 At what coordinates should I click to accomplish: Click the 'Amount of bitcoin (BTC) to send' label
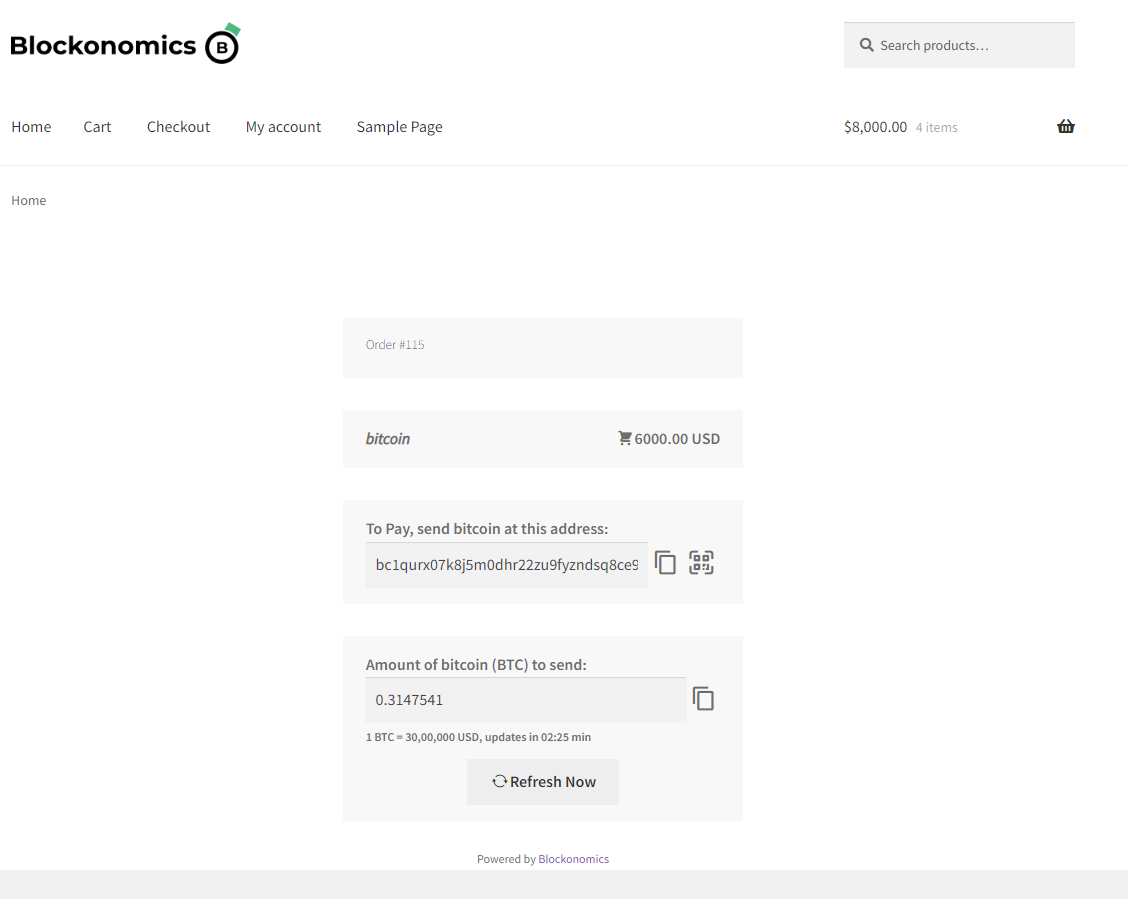(476, 665)
